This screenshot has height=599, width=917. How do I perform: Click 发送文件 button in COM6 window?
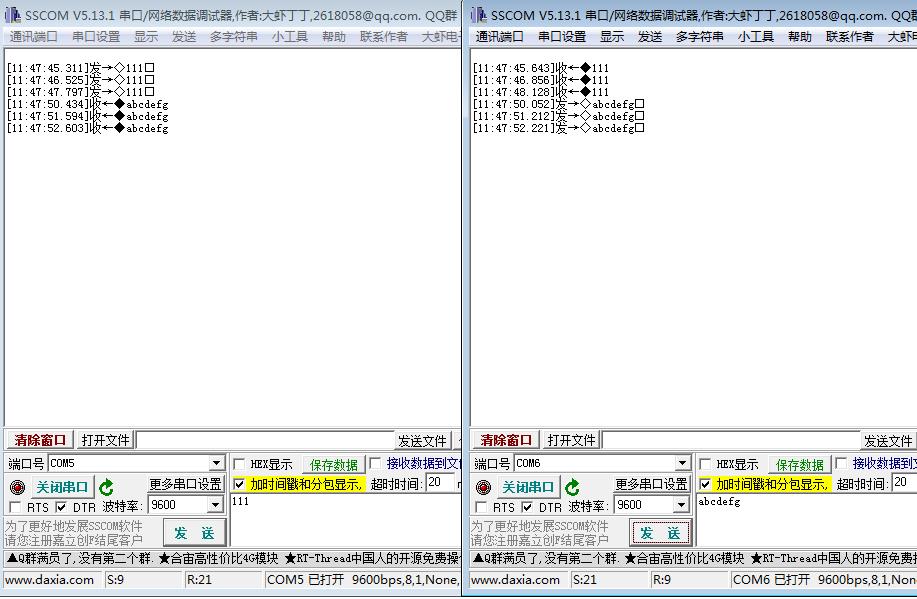(888, 440)
